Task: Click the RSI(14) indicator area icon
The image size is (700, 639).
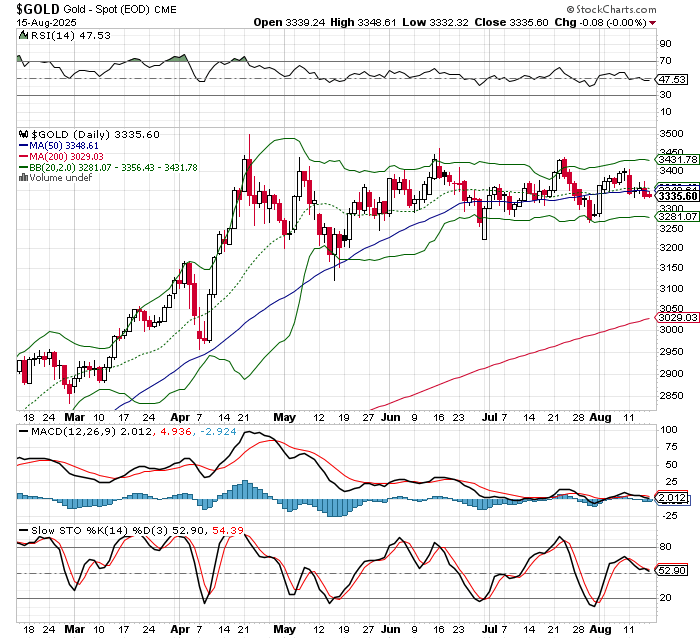Action: point(23,34)
